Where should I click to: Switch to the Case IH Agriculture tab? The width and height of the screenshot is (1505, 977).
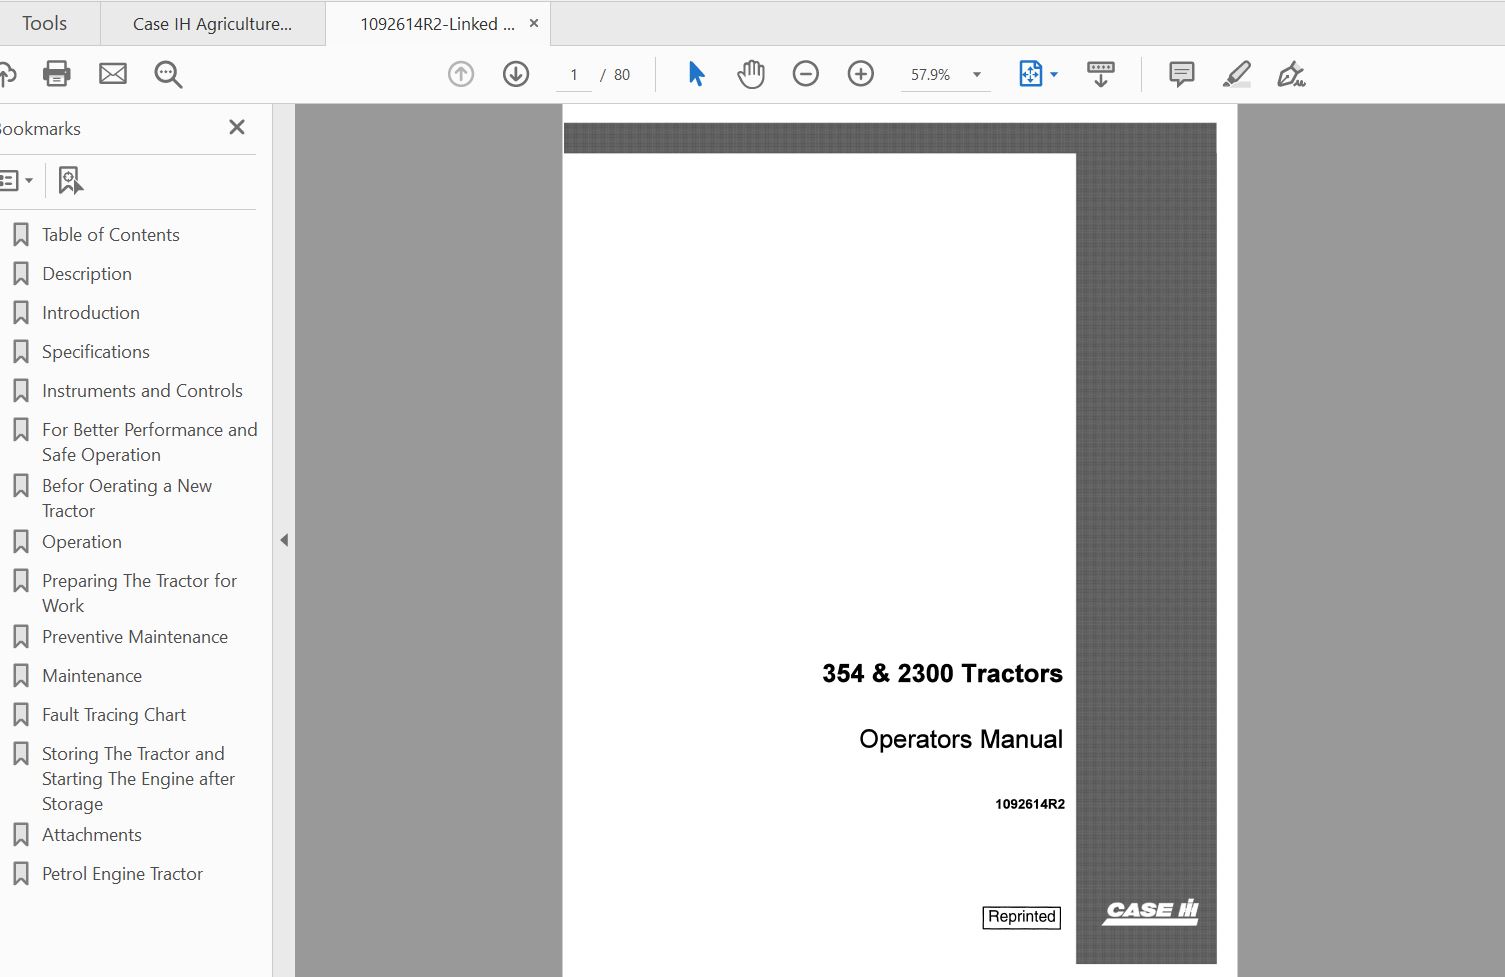pyautogui.click(x=212, y=22)
